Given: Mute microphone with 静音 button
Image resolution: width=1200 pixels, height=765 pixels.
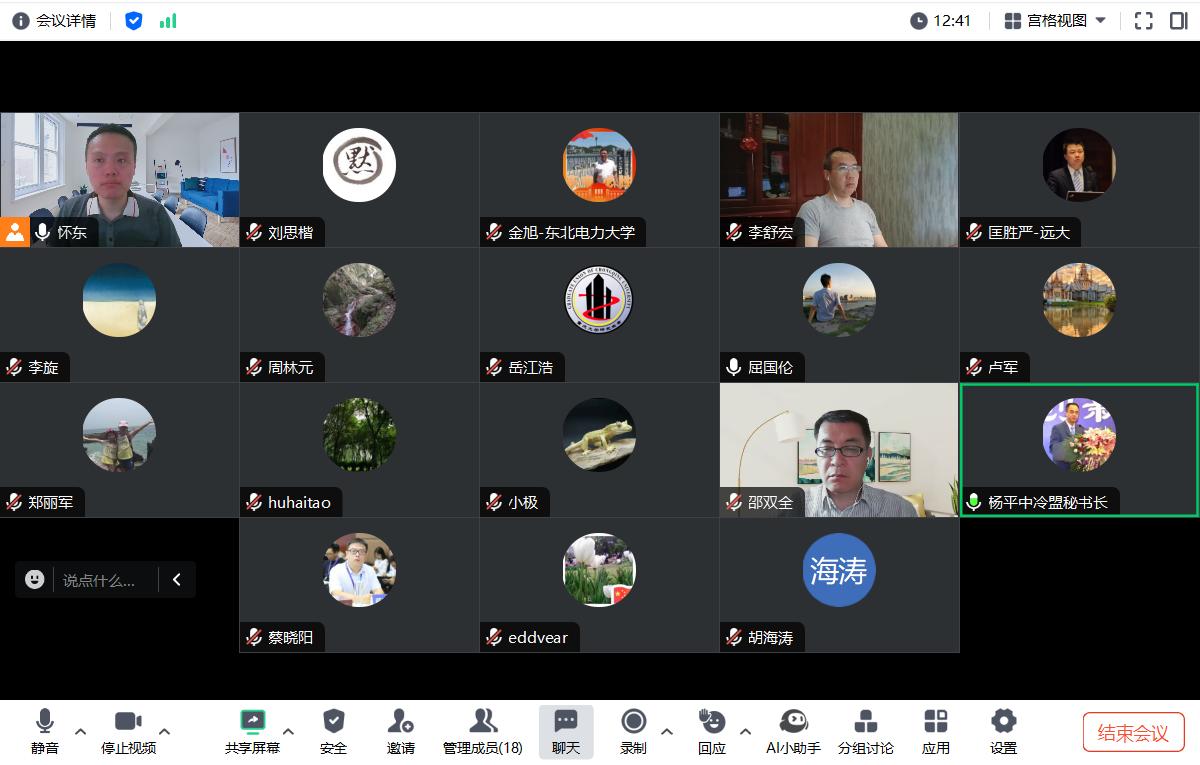Looking at the screenshot, I should (44, 722).
